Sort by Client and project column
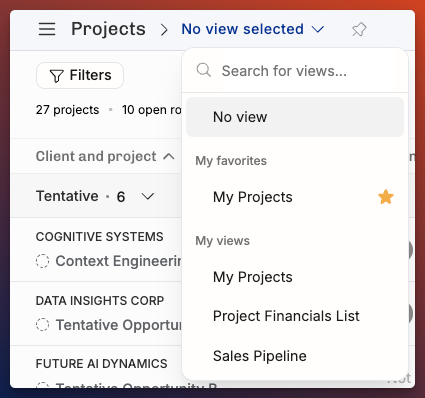 (x=105, y=156)
